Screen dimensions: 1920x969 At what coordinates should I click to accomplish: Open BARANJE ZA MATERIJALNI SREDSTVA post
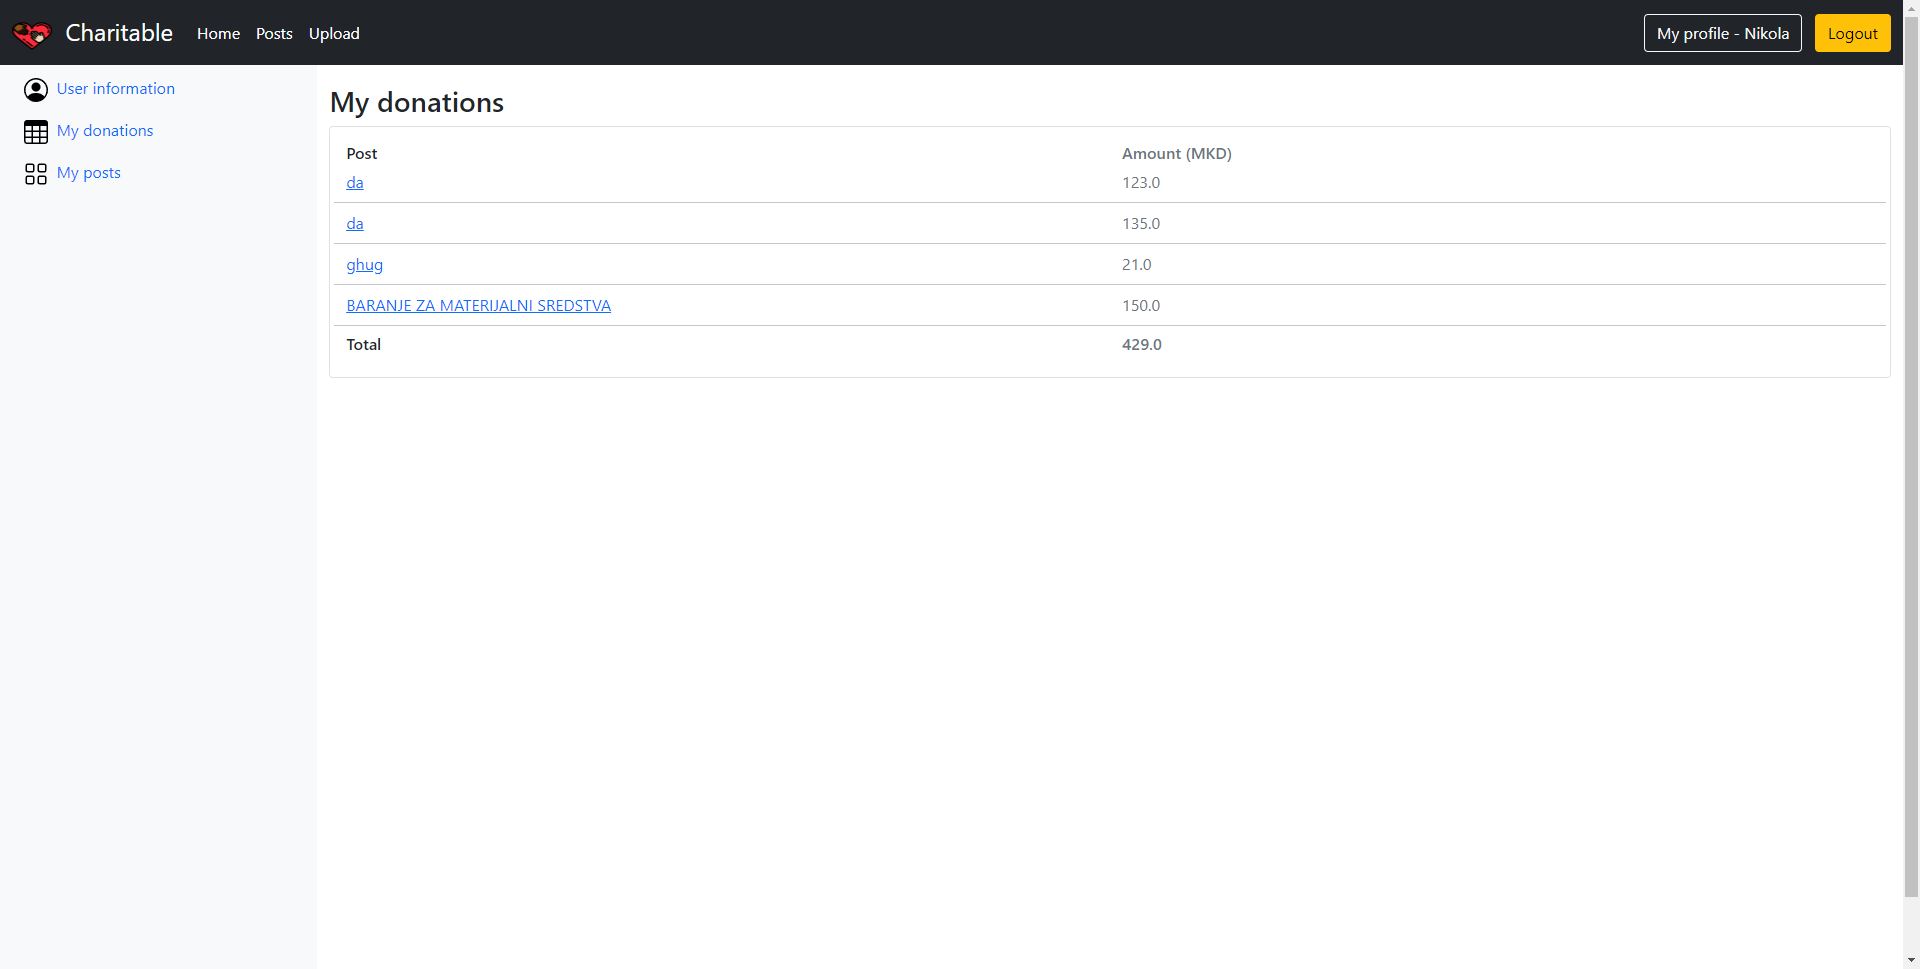click(478, 306)
